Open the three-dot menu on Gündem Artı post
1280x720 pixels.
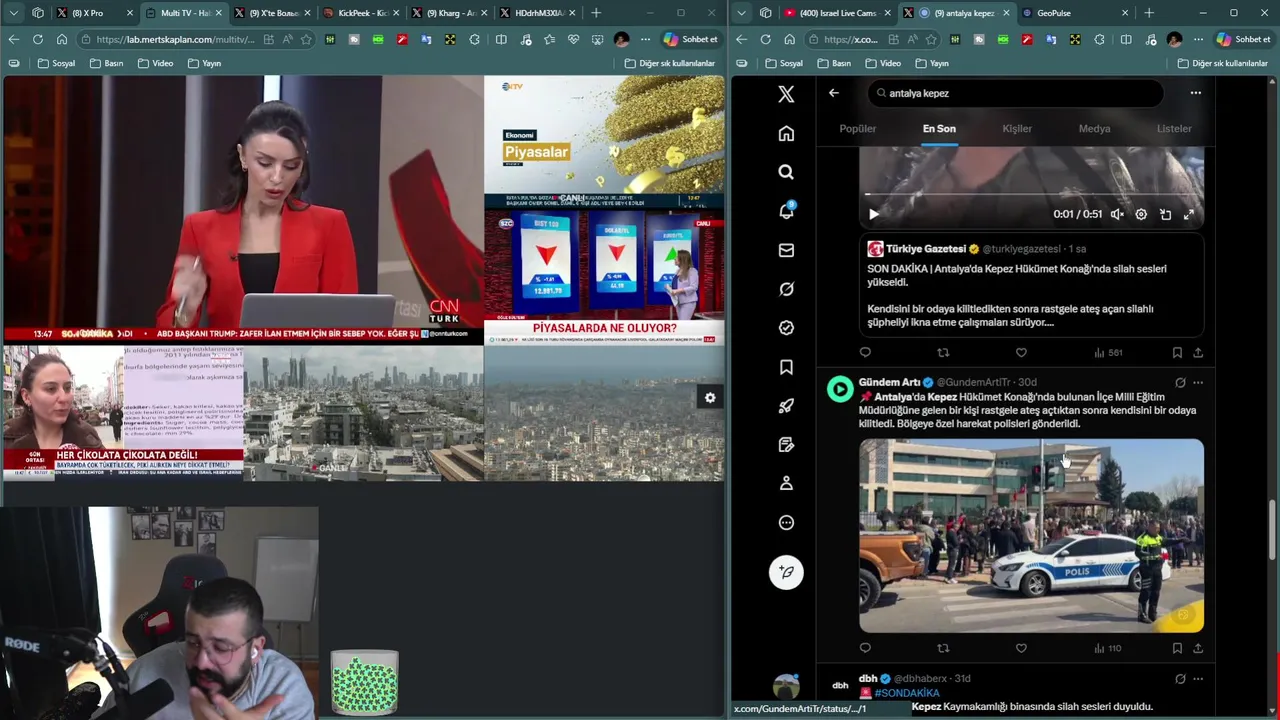pos(1198,382)
